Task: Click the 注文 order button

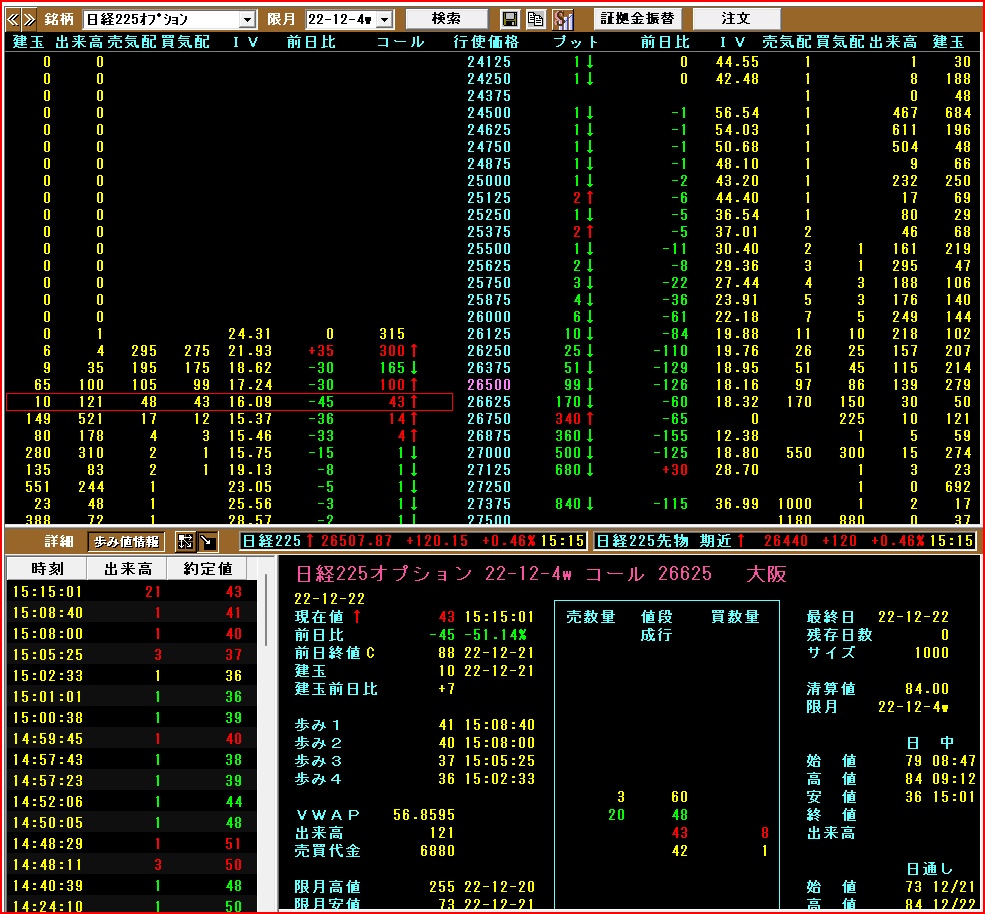Action: 736,19
